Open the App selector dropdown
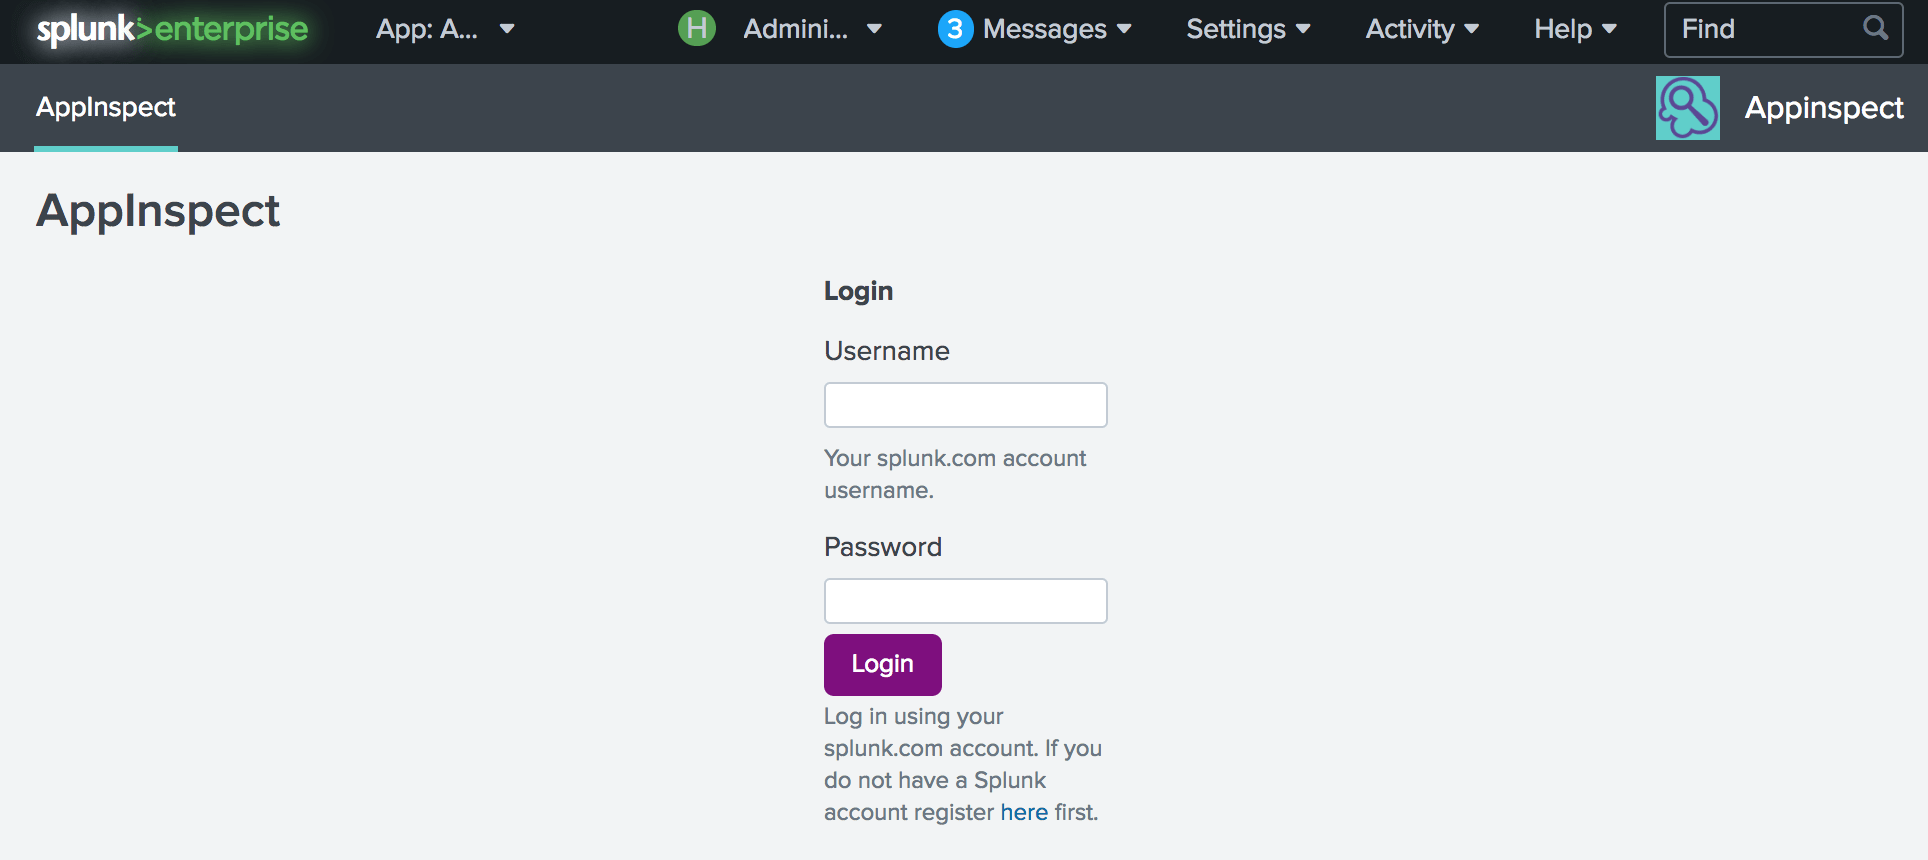 [x=445, y=29]
